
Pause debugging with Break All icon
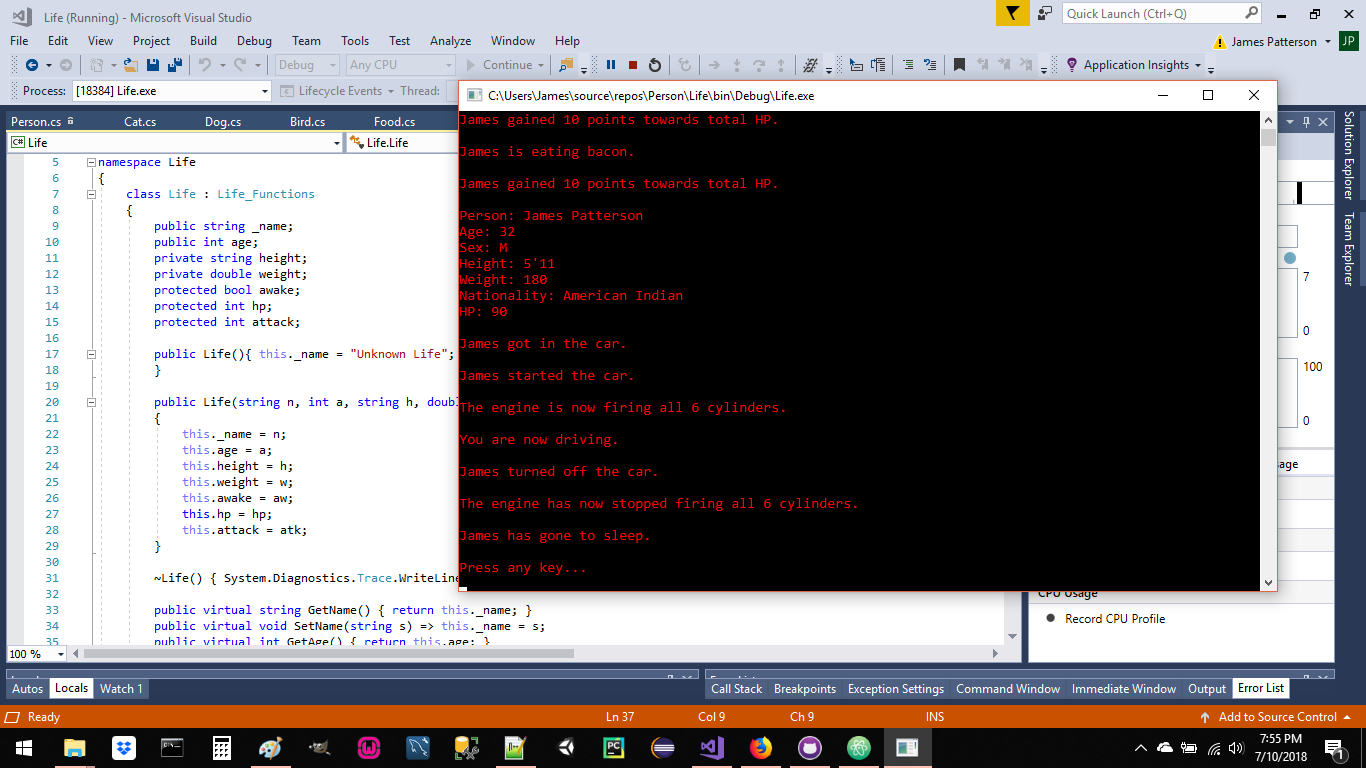point(611,65)
